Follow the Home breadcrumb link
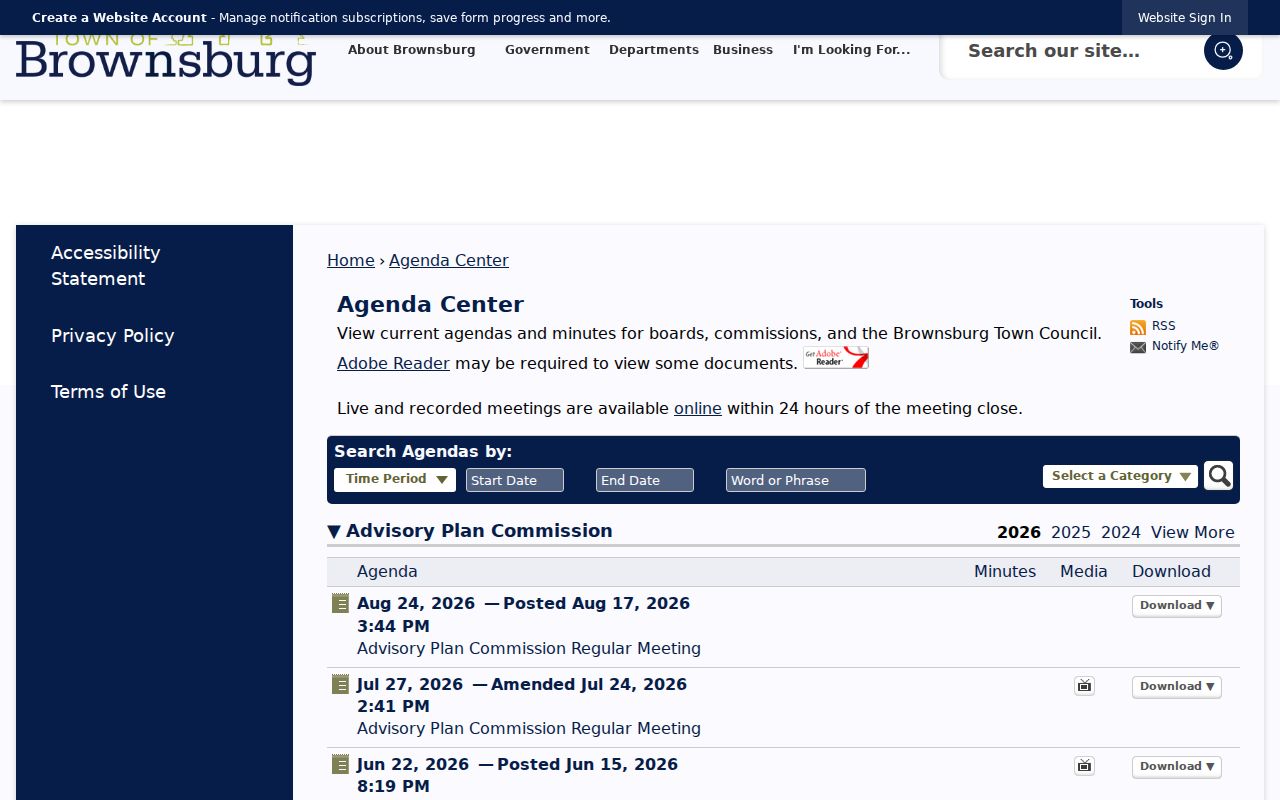This screenshot has height=800, width=1280. click(351, 260)
